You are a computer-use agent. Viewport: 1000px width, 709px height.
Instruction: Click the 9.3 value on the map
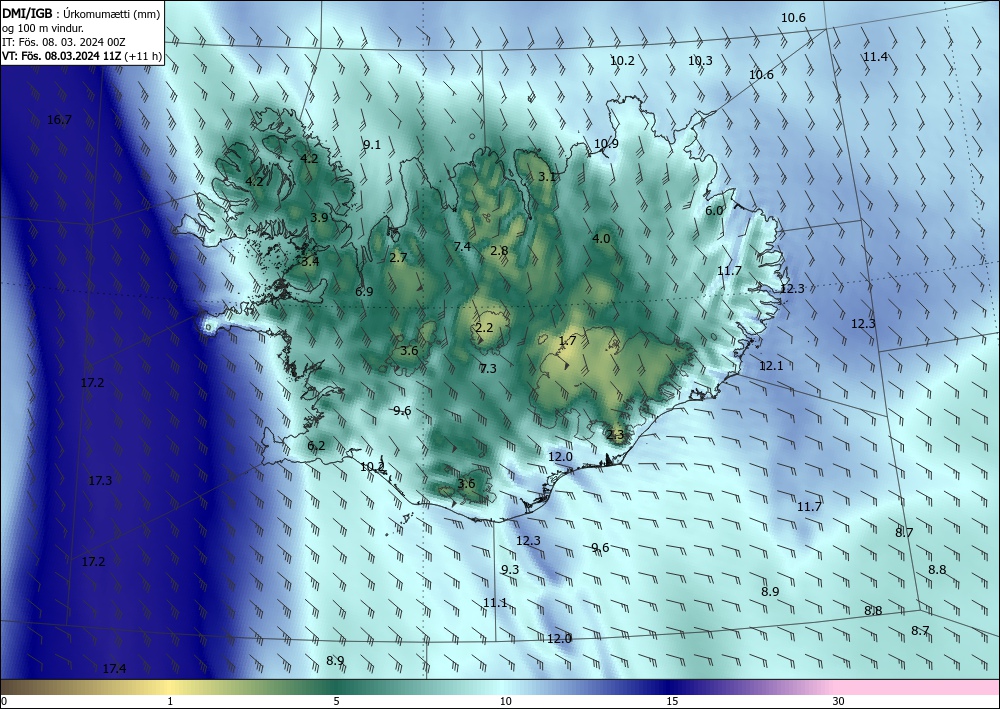(510, 570)
